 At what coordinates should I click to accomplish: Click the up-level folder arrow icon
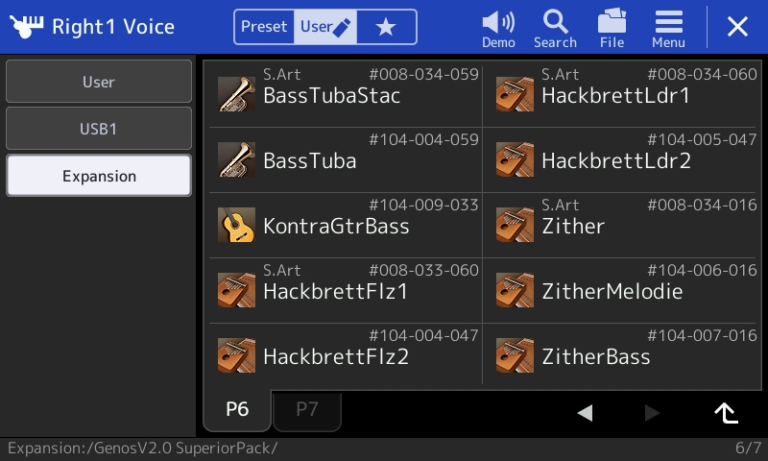click(726, 413)
